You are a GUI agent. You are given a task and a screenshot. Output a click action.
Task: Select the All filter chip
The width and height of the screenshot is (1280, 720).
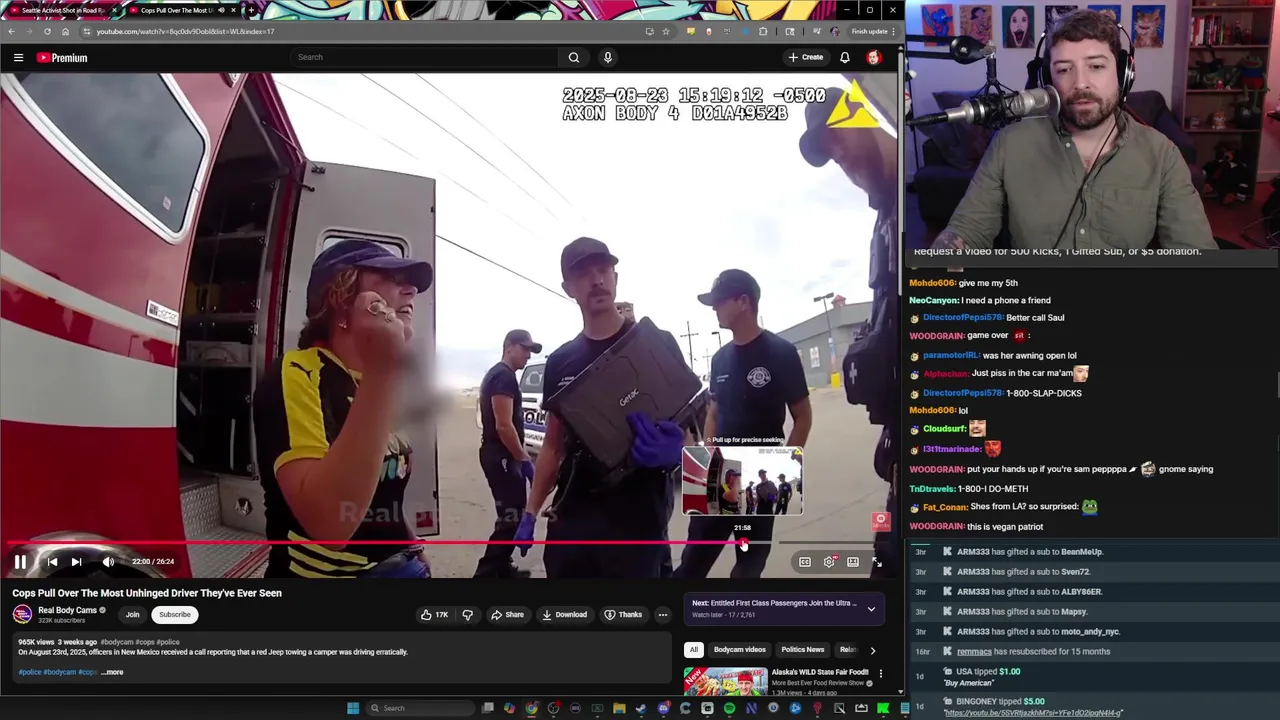pyautogui.click(x=693, y=650)
